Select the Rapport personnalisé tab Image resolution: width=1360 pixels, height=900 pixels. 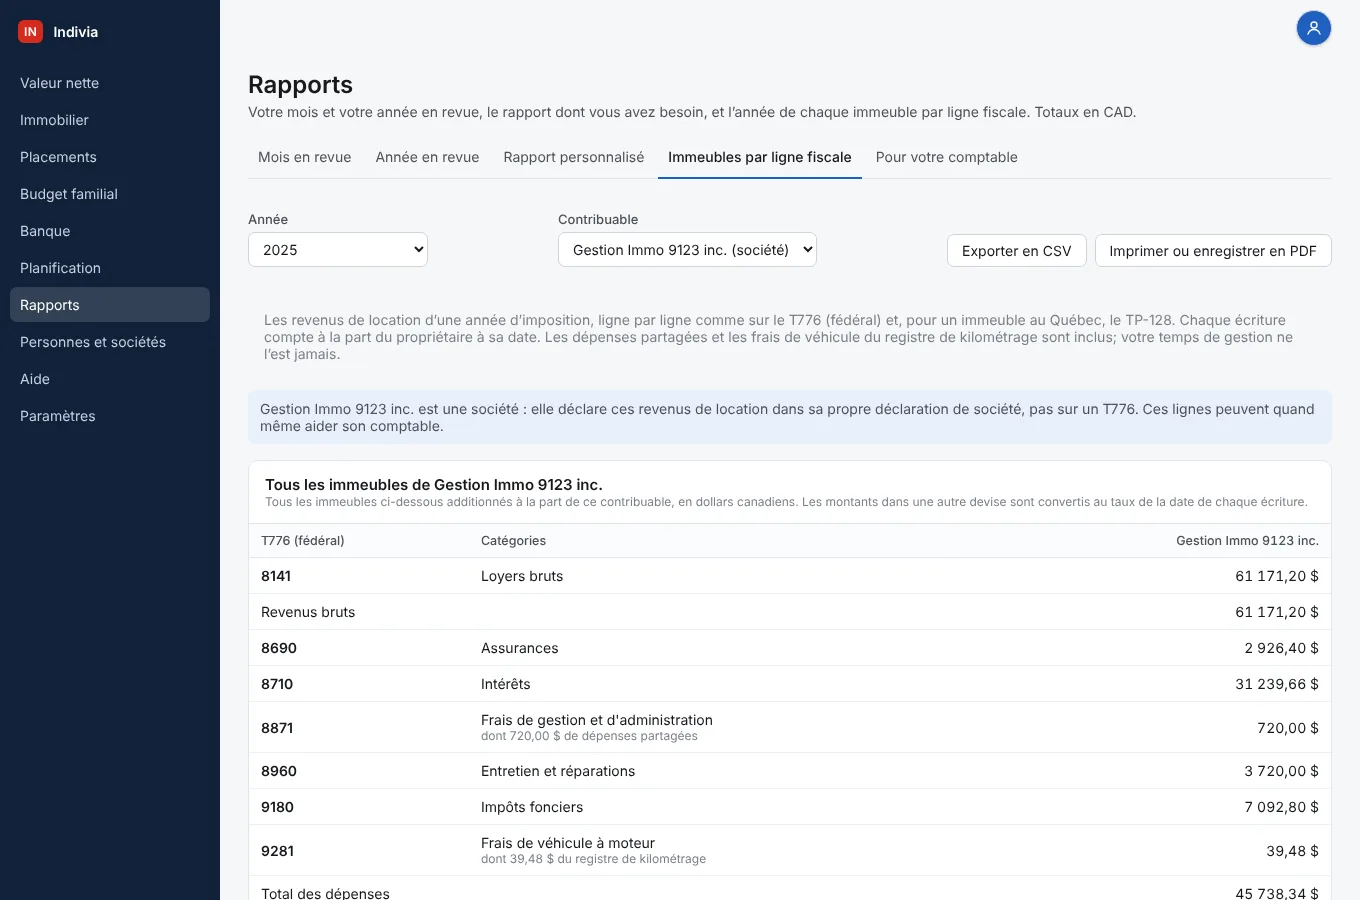click(574, 157)
